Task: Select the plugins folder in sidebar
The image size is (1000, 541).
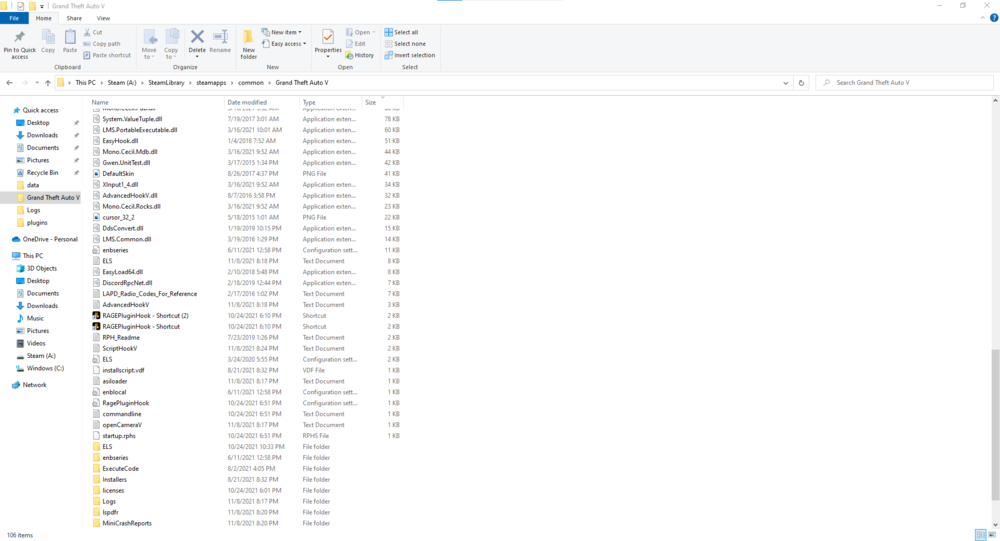Action: click(x=37, y=222)
